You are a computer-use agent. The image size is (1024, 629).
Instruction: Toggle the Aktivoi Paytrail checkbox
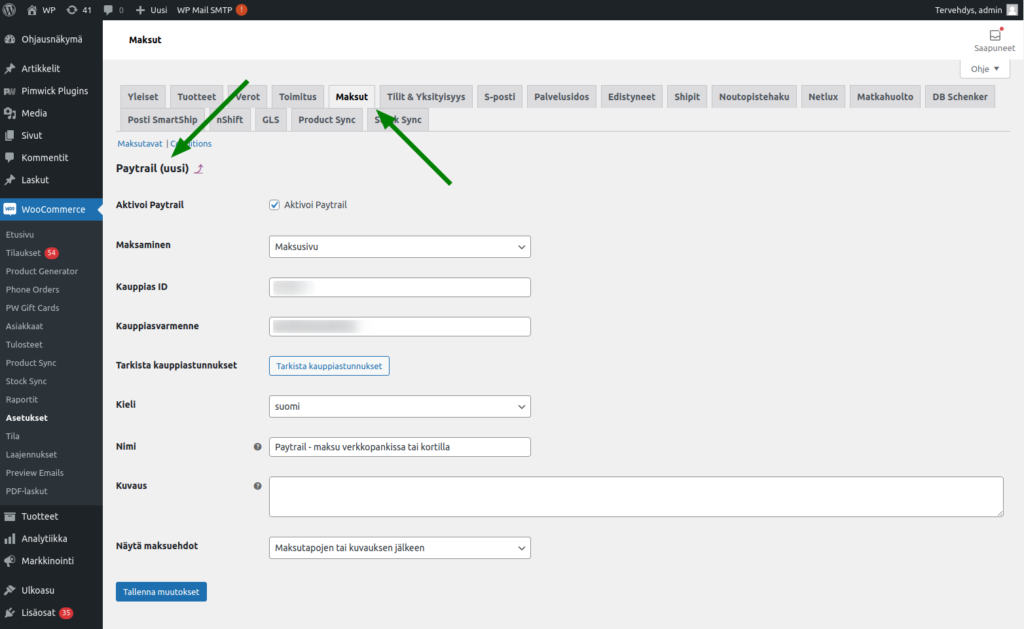tap(274, 204)
